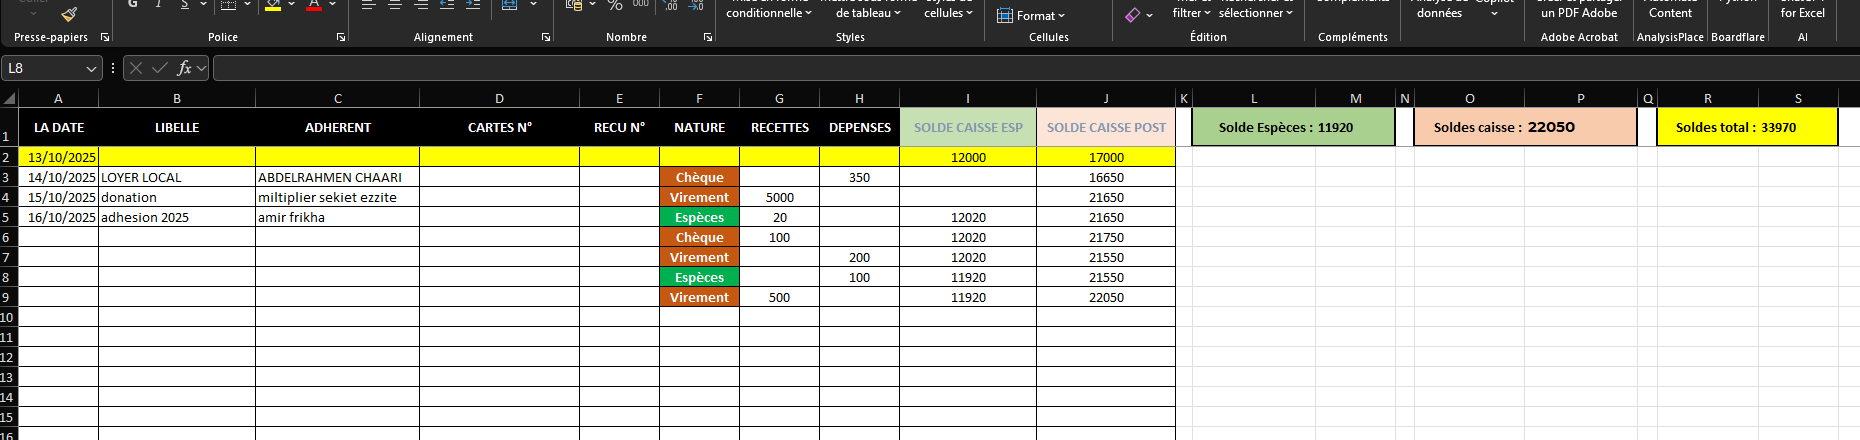Click the Soldes caisse 22050 cell
The width and height of the screenshot is (1860, 440).
(x=1524, y=127)
